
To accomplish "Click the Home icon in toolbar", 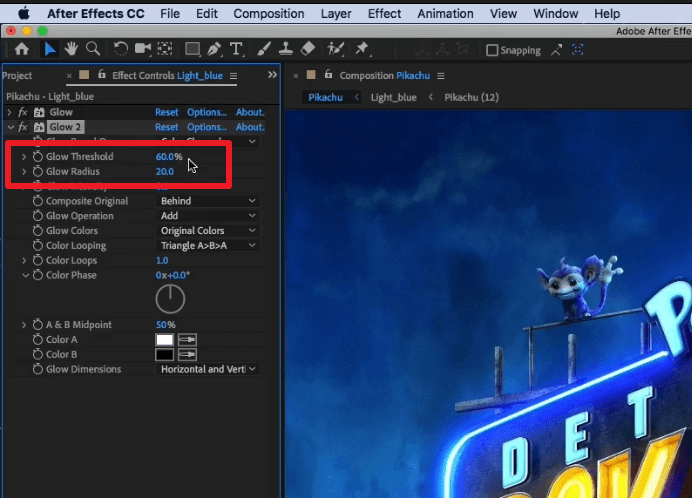I will (x=22, y=49).
